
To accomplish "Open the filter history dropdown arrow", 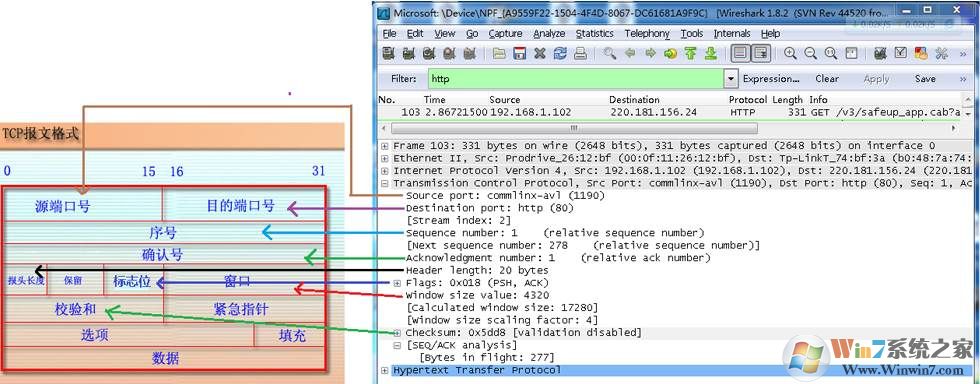I will coord(731,79).
